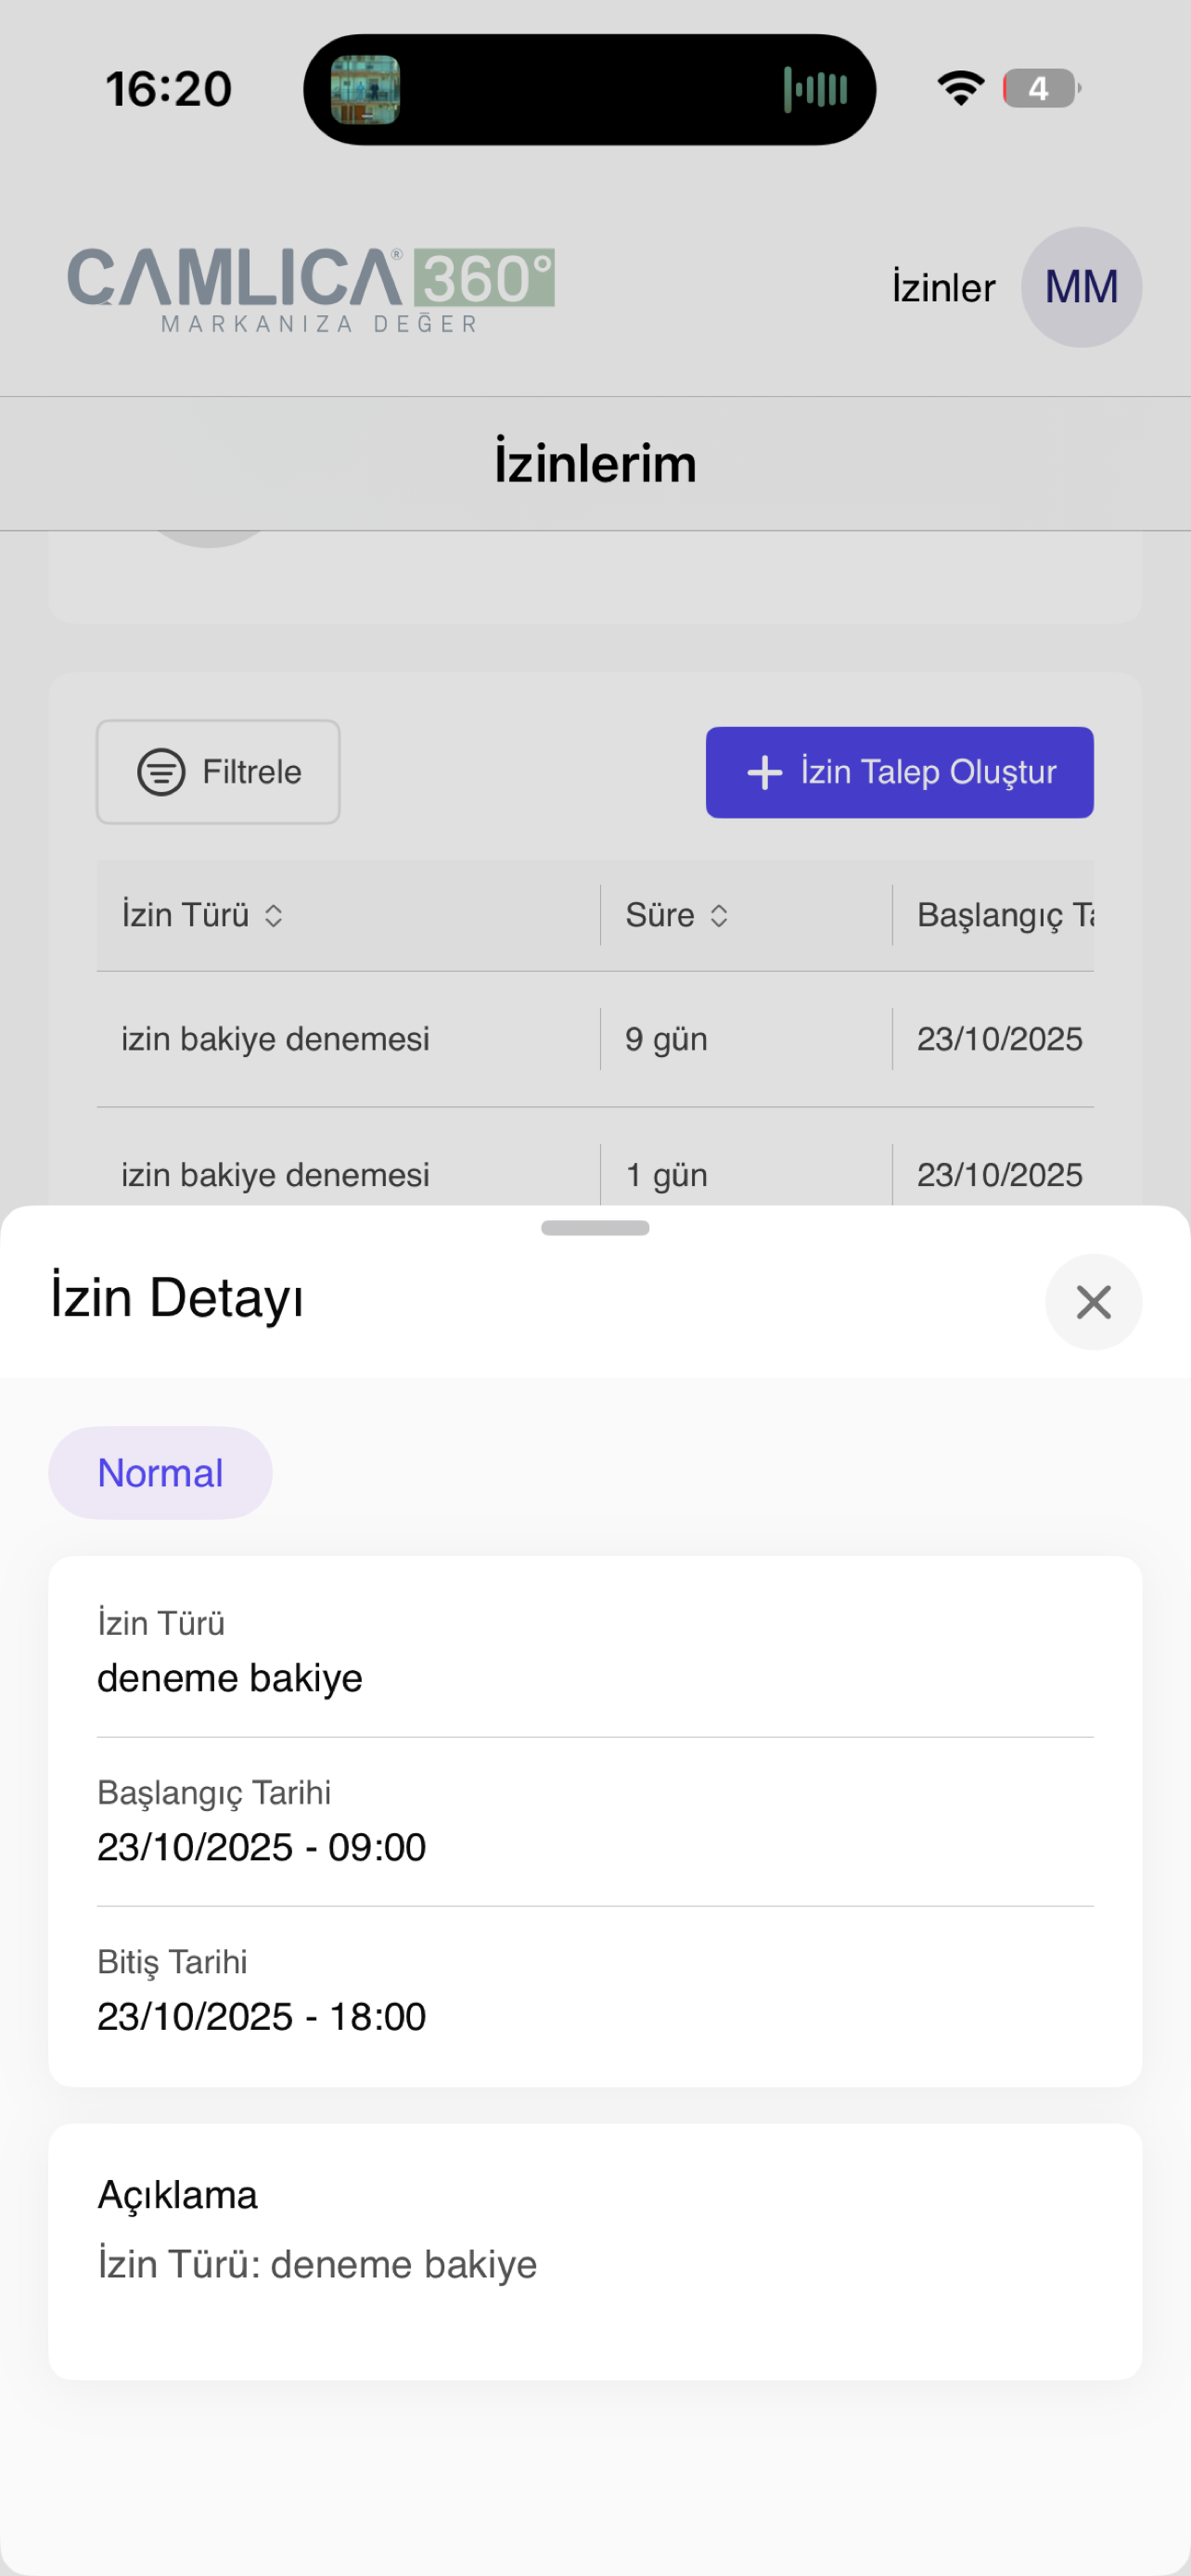Sort by İzin Türü column arrows
Image resolution: width=1191 pixels, height=2576 pixels.
click(x=273, y=915)
